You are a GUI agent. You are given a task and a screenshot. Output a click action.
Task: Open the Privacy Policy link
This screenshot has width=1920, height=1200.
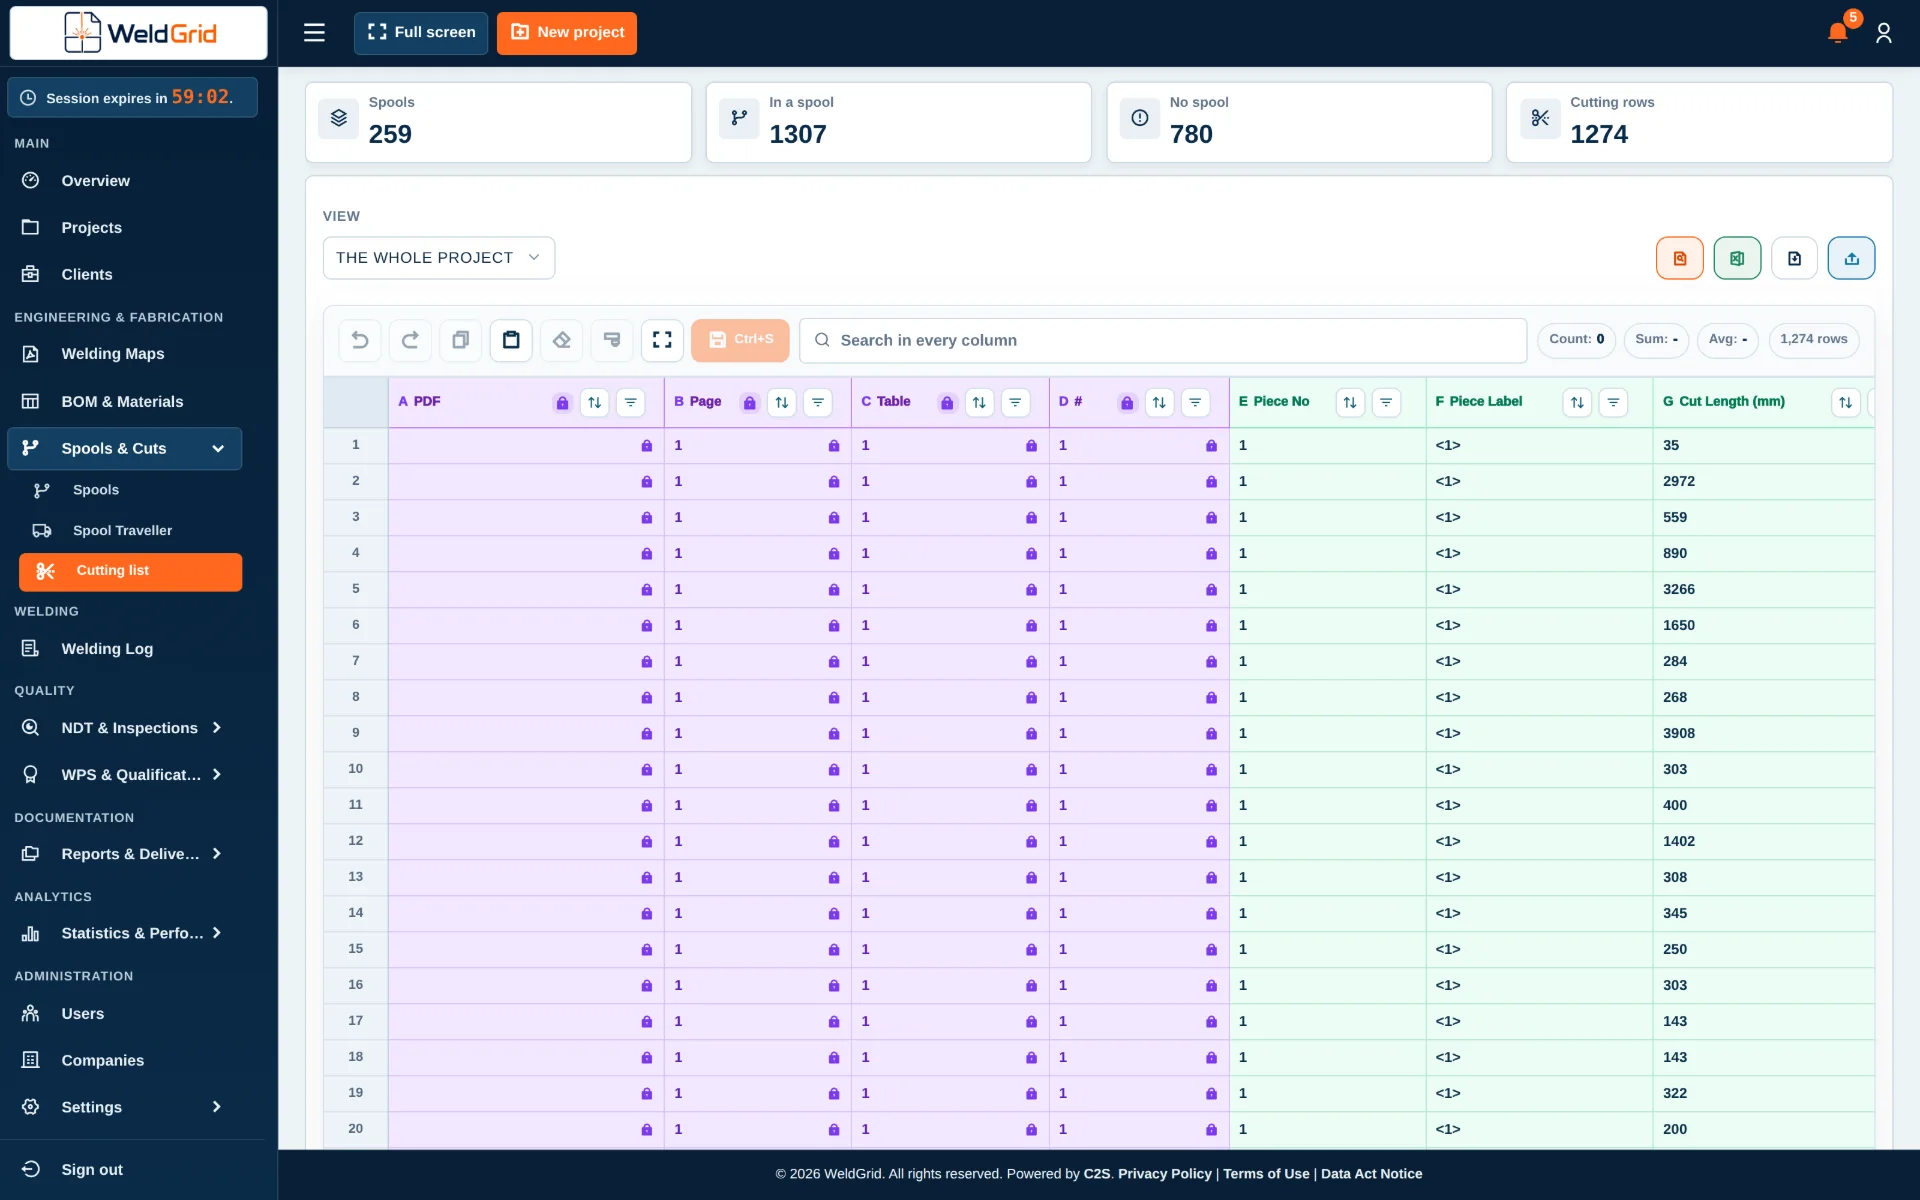[1164, 1174]
